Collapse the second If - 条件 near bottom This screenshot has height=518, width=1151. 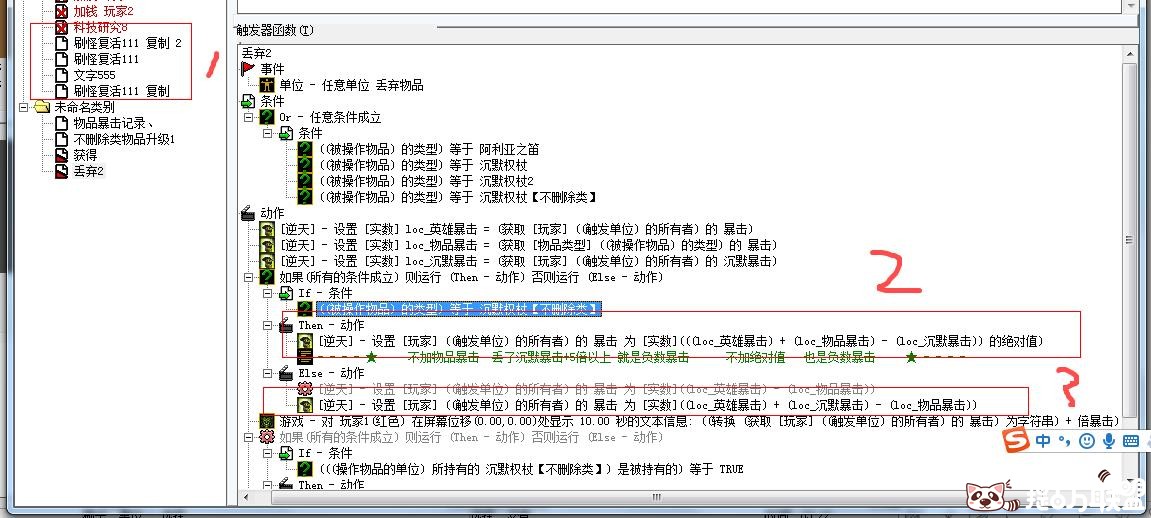click(x=267, y=453)
